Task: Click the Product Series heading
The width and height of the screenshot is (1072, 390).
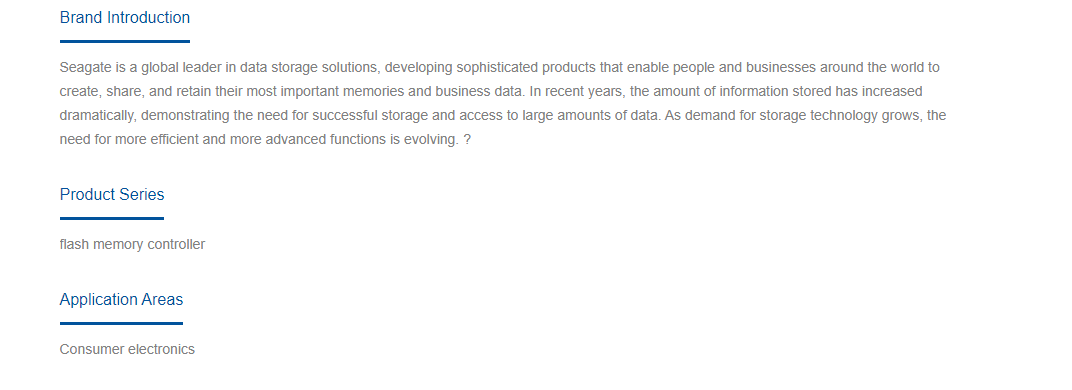Action: 112,195
